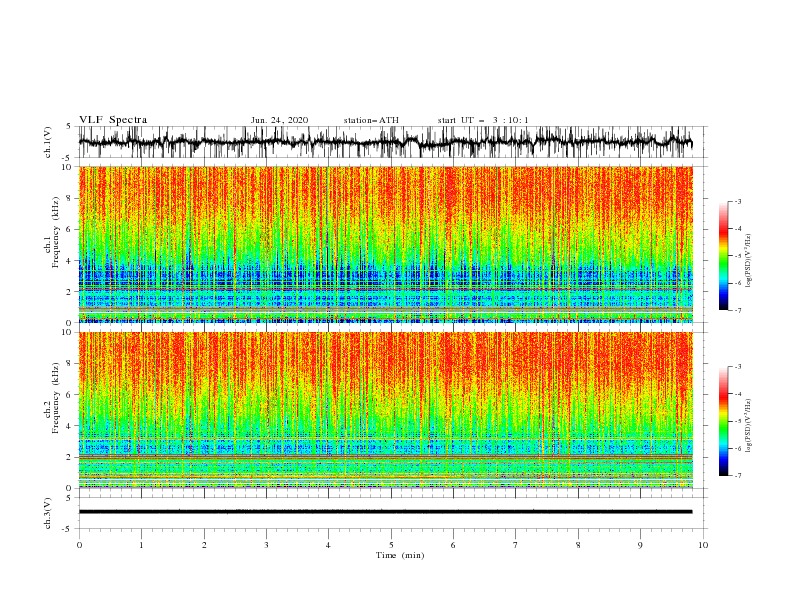Click the "-5" tick on the upper colorbar
This screenshot has height=612, width=792.
coord(737,256)
